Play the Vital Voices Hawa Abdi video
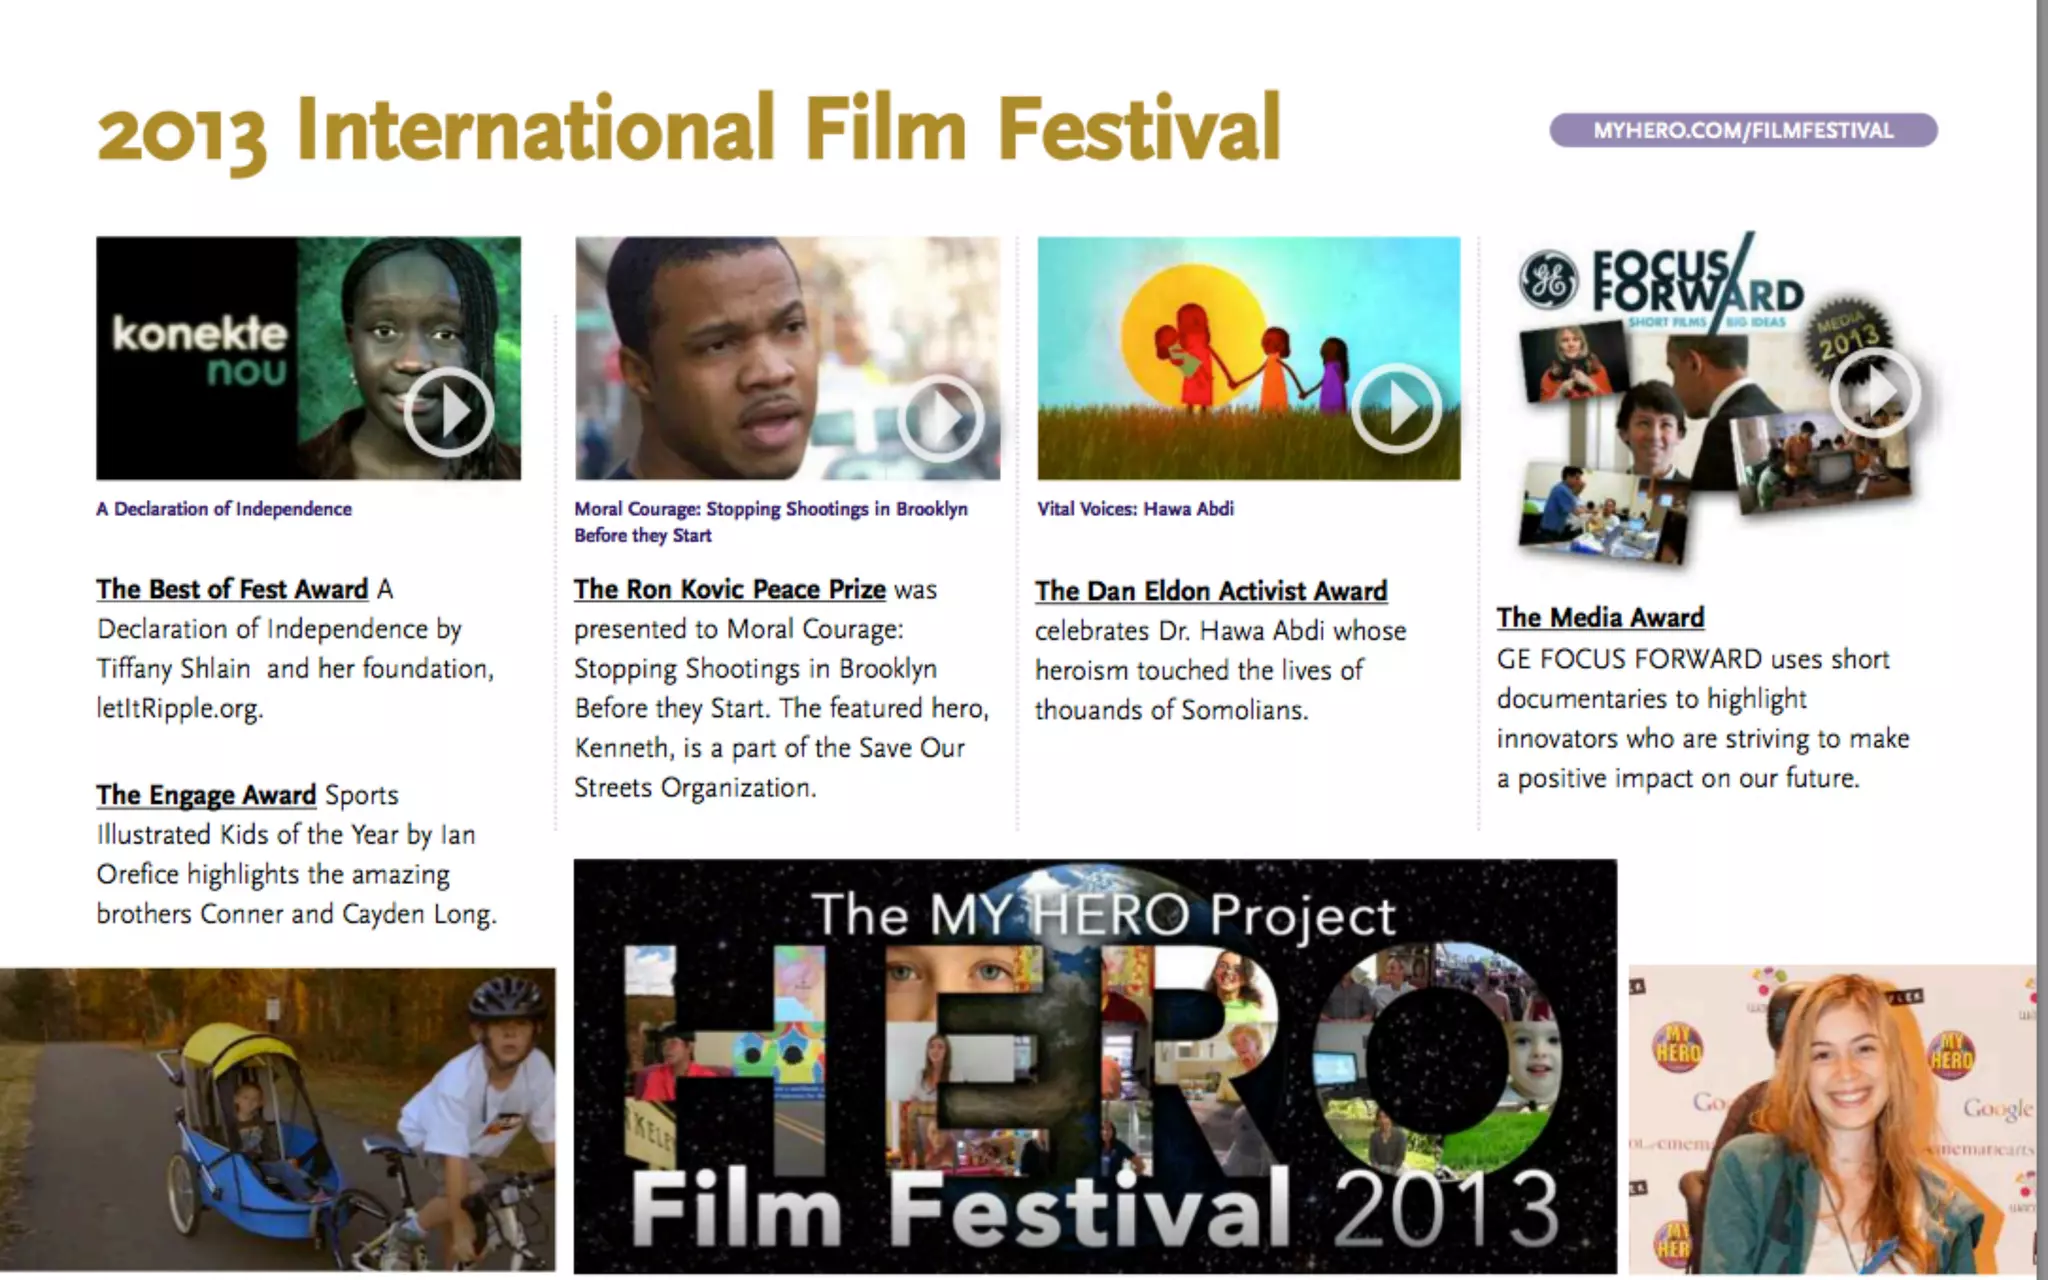This screenshot has width=2048, height=1280. pos(1396,408)
